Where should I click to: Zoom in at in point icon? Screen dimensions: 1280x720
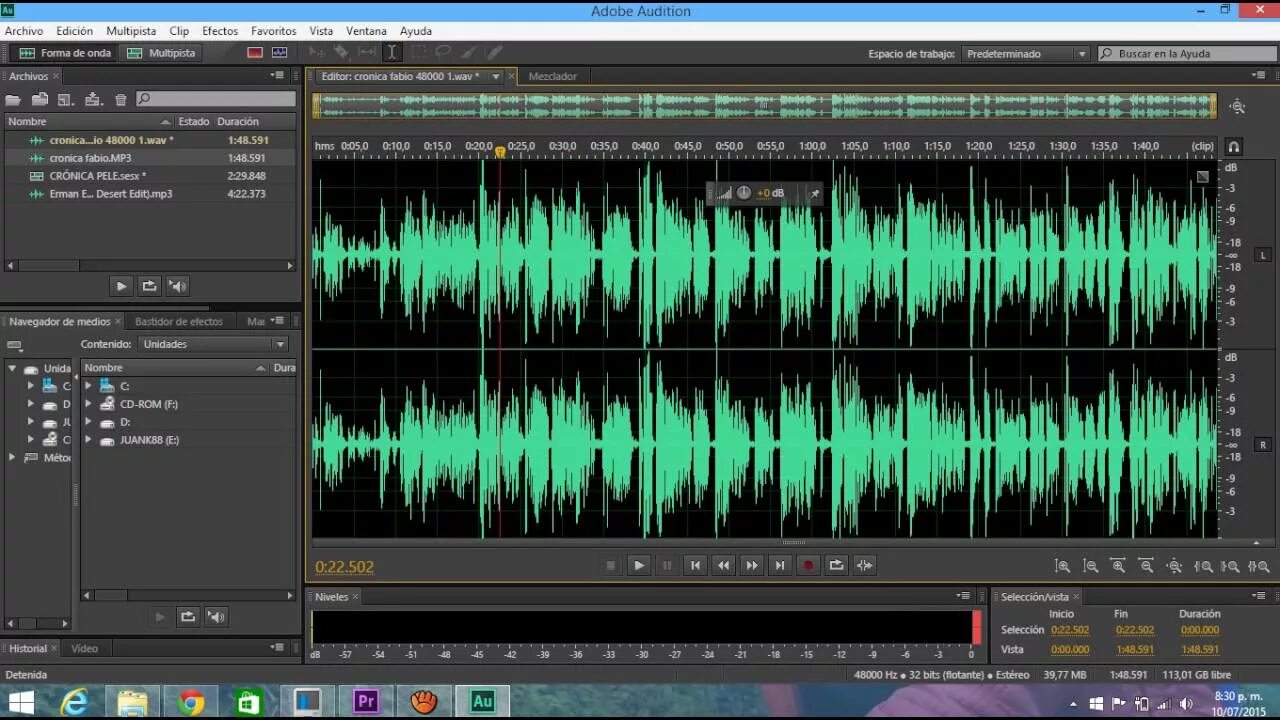(x=1204, y=566)
